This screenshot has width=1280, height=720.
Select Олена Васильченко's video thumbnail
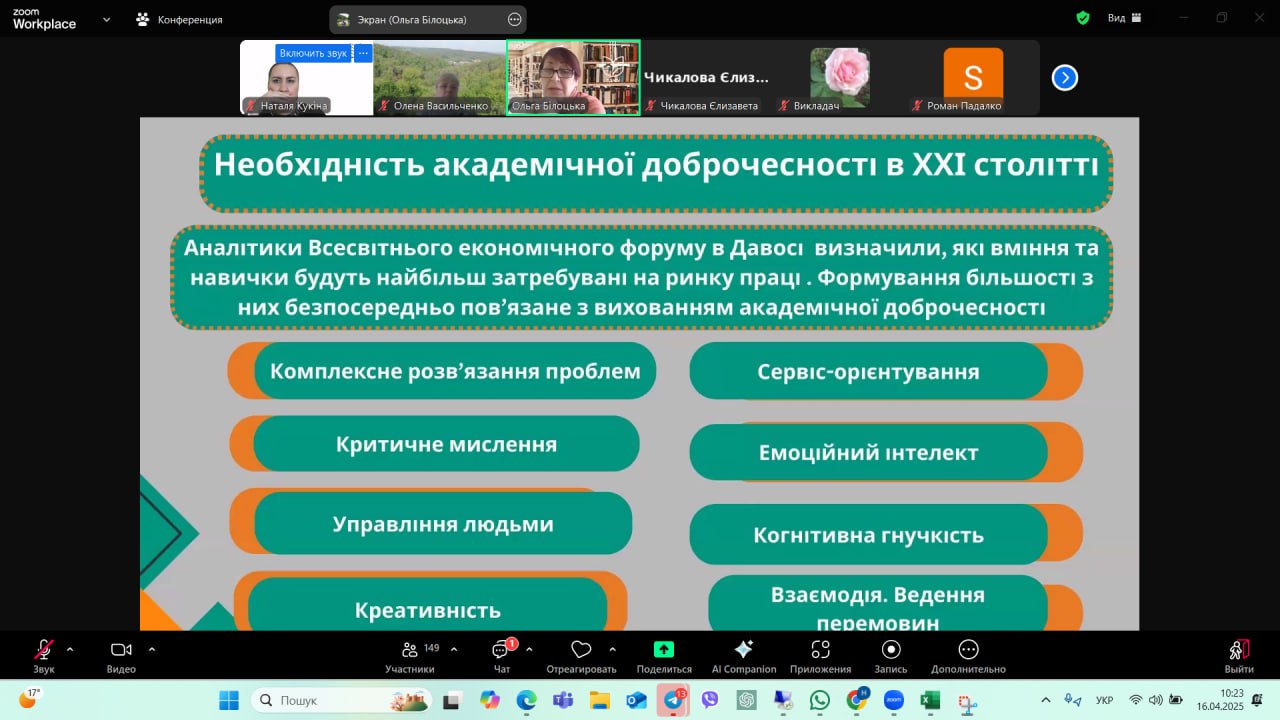[440, 78]
